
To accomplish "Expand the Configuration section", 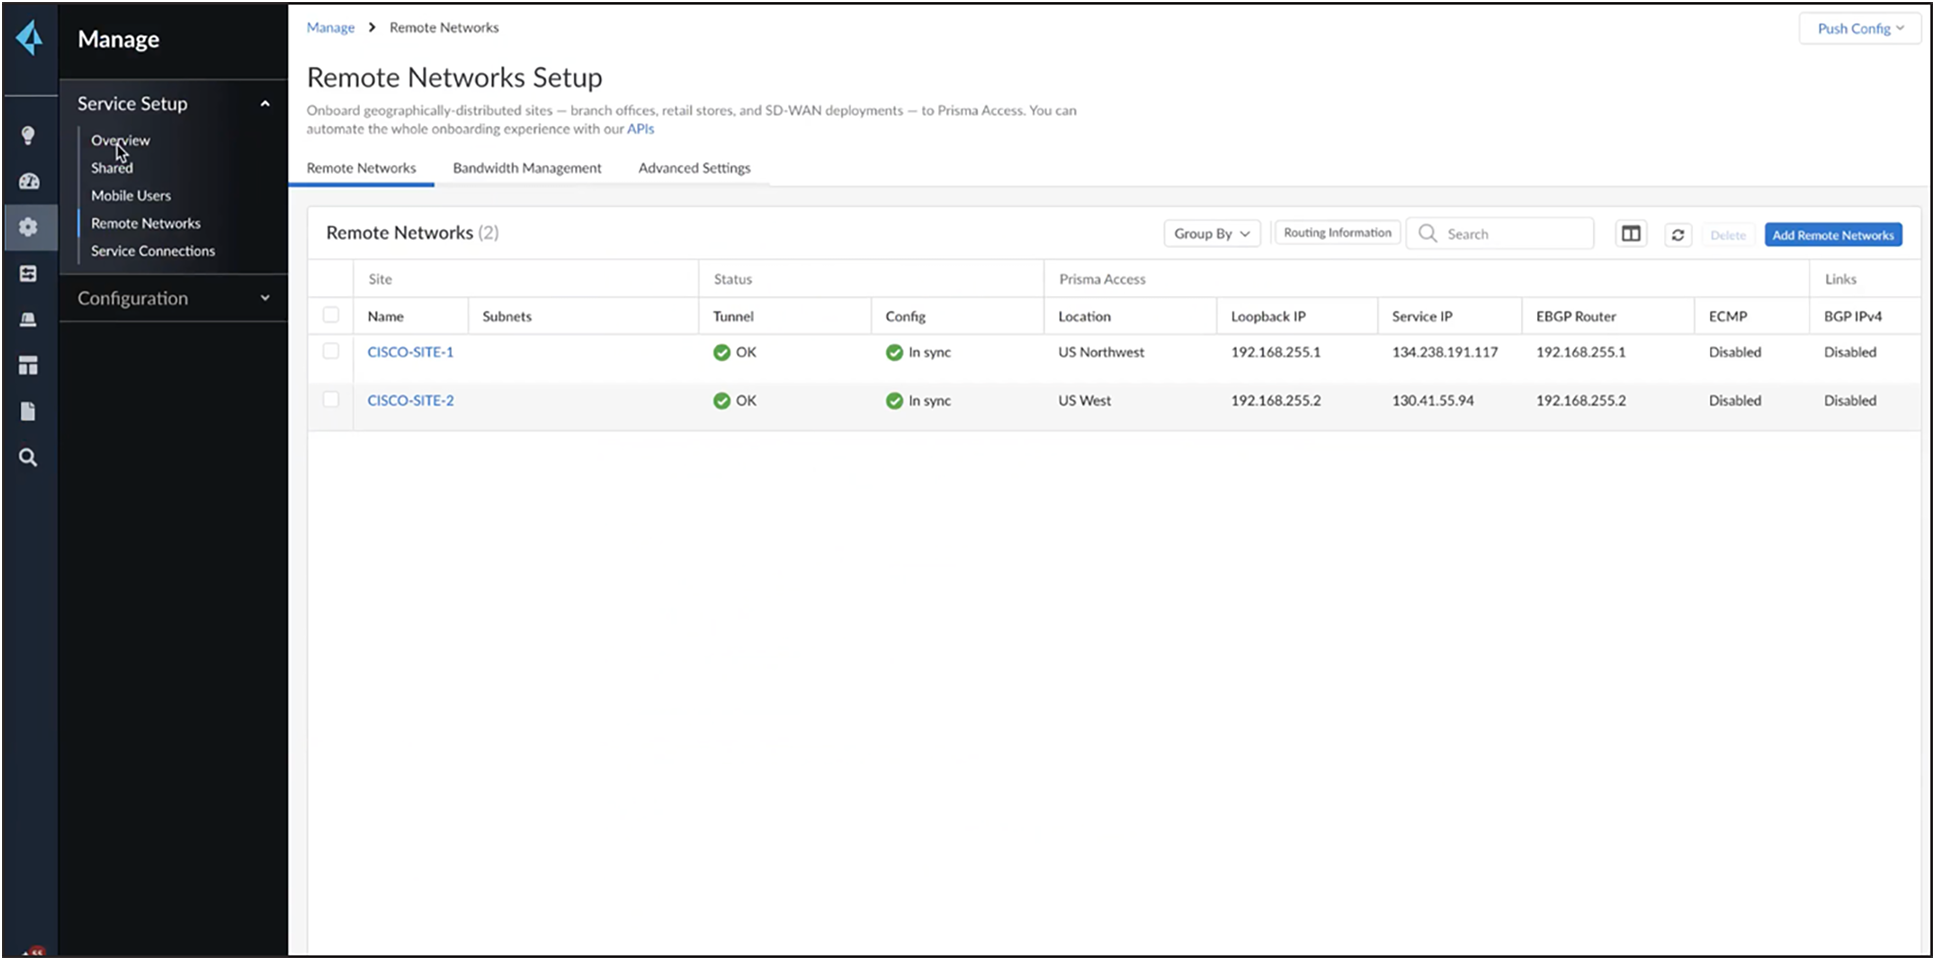I will pyautogui.click(x=265, y=298).
